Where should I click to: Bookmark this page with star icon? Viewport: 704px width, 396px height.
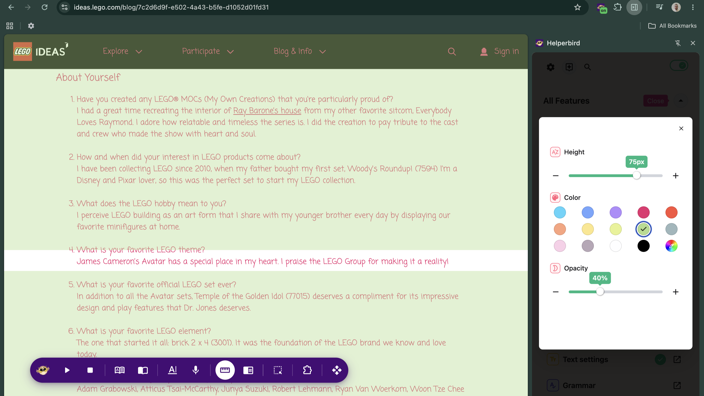[x=577, y=7]
